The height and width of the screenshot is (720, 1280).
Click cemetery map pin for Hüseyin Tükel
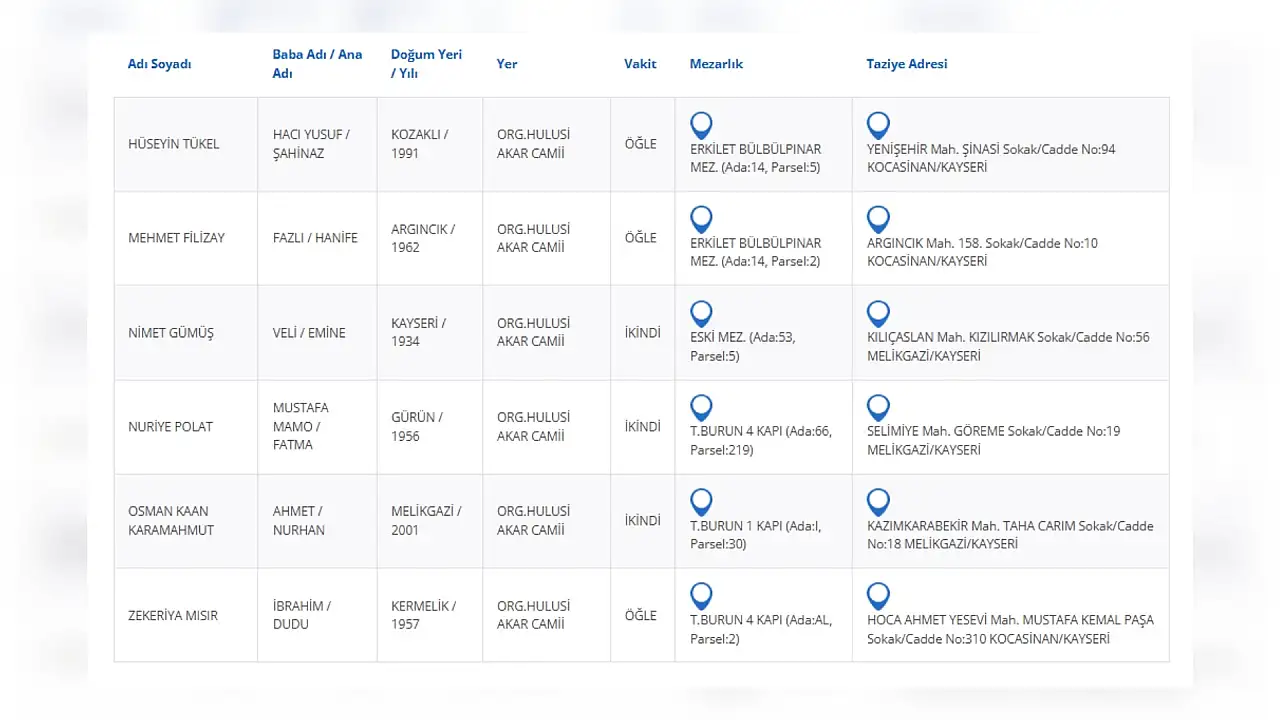tap(701, 125)
